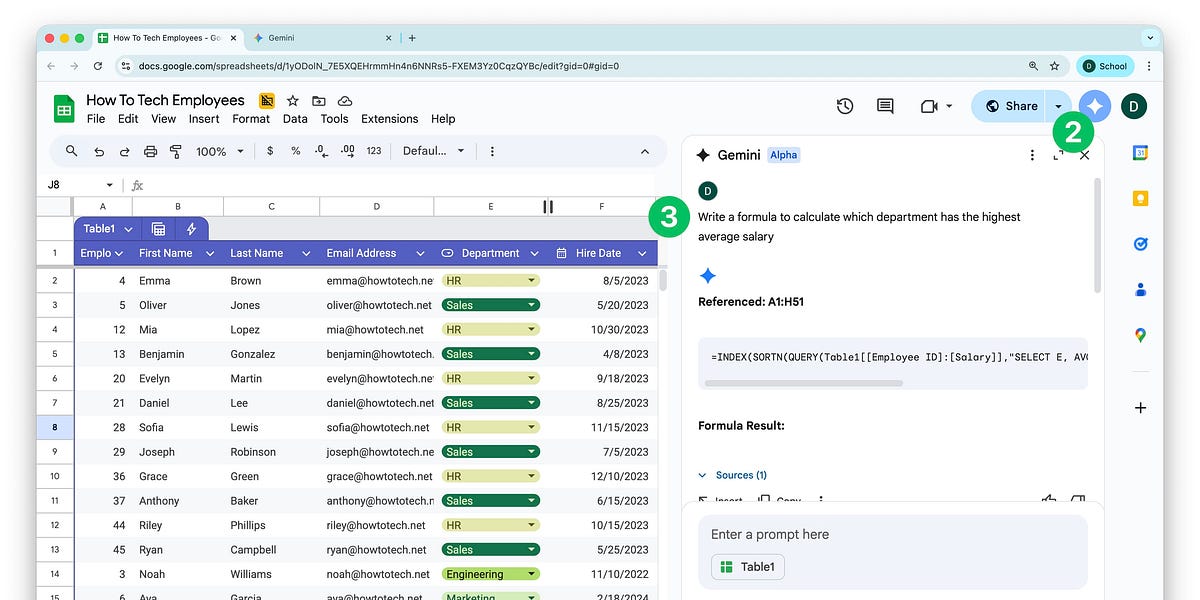Expand the Gemini panel to full size

(1058, 155)
